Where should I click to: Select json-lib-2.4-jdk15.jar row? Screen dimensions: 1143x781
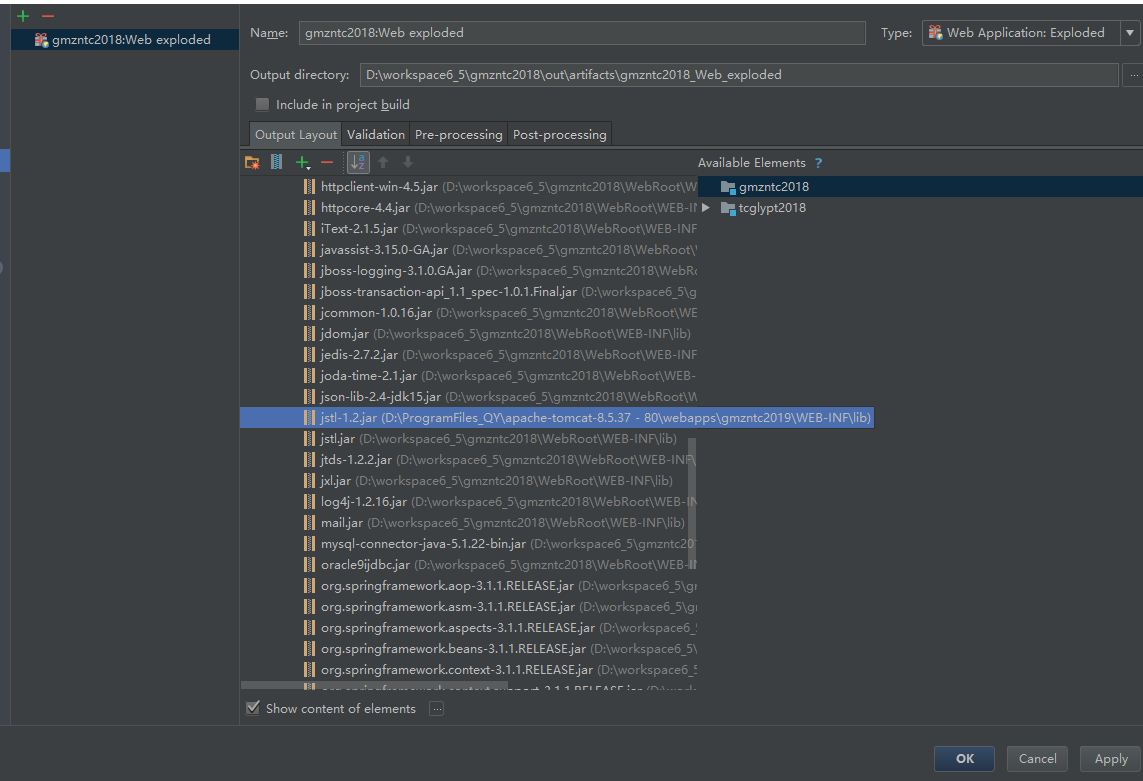(x=469, y=397)
